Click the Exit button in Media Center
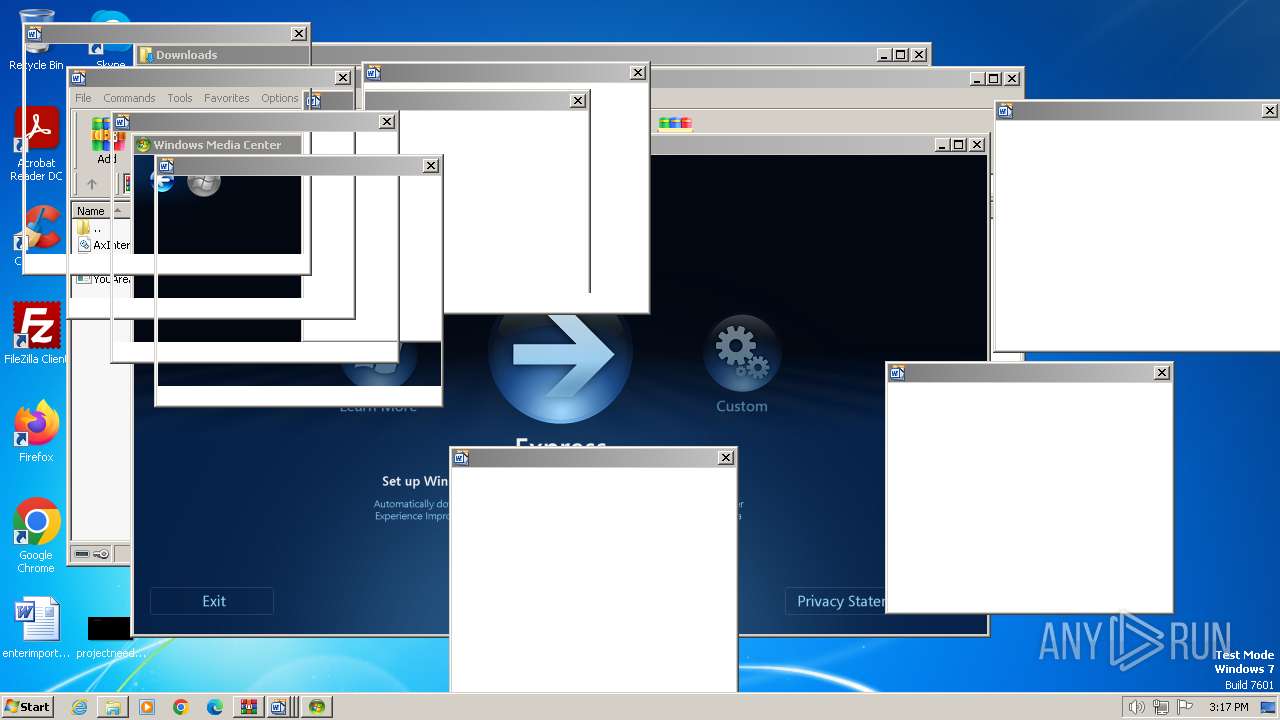 (x=212, y=601)
